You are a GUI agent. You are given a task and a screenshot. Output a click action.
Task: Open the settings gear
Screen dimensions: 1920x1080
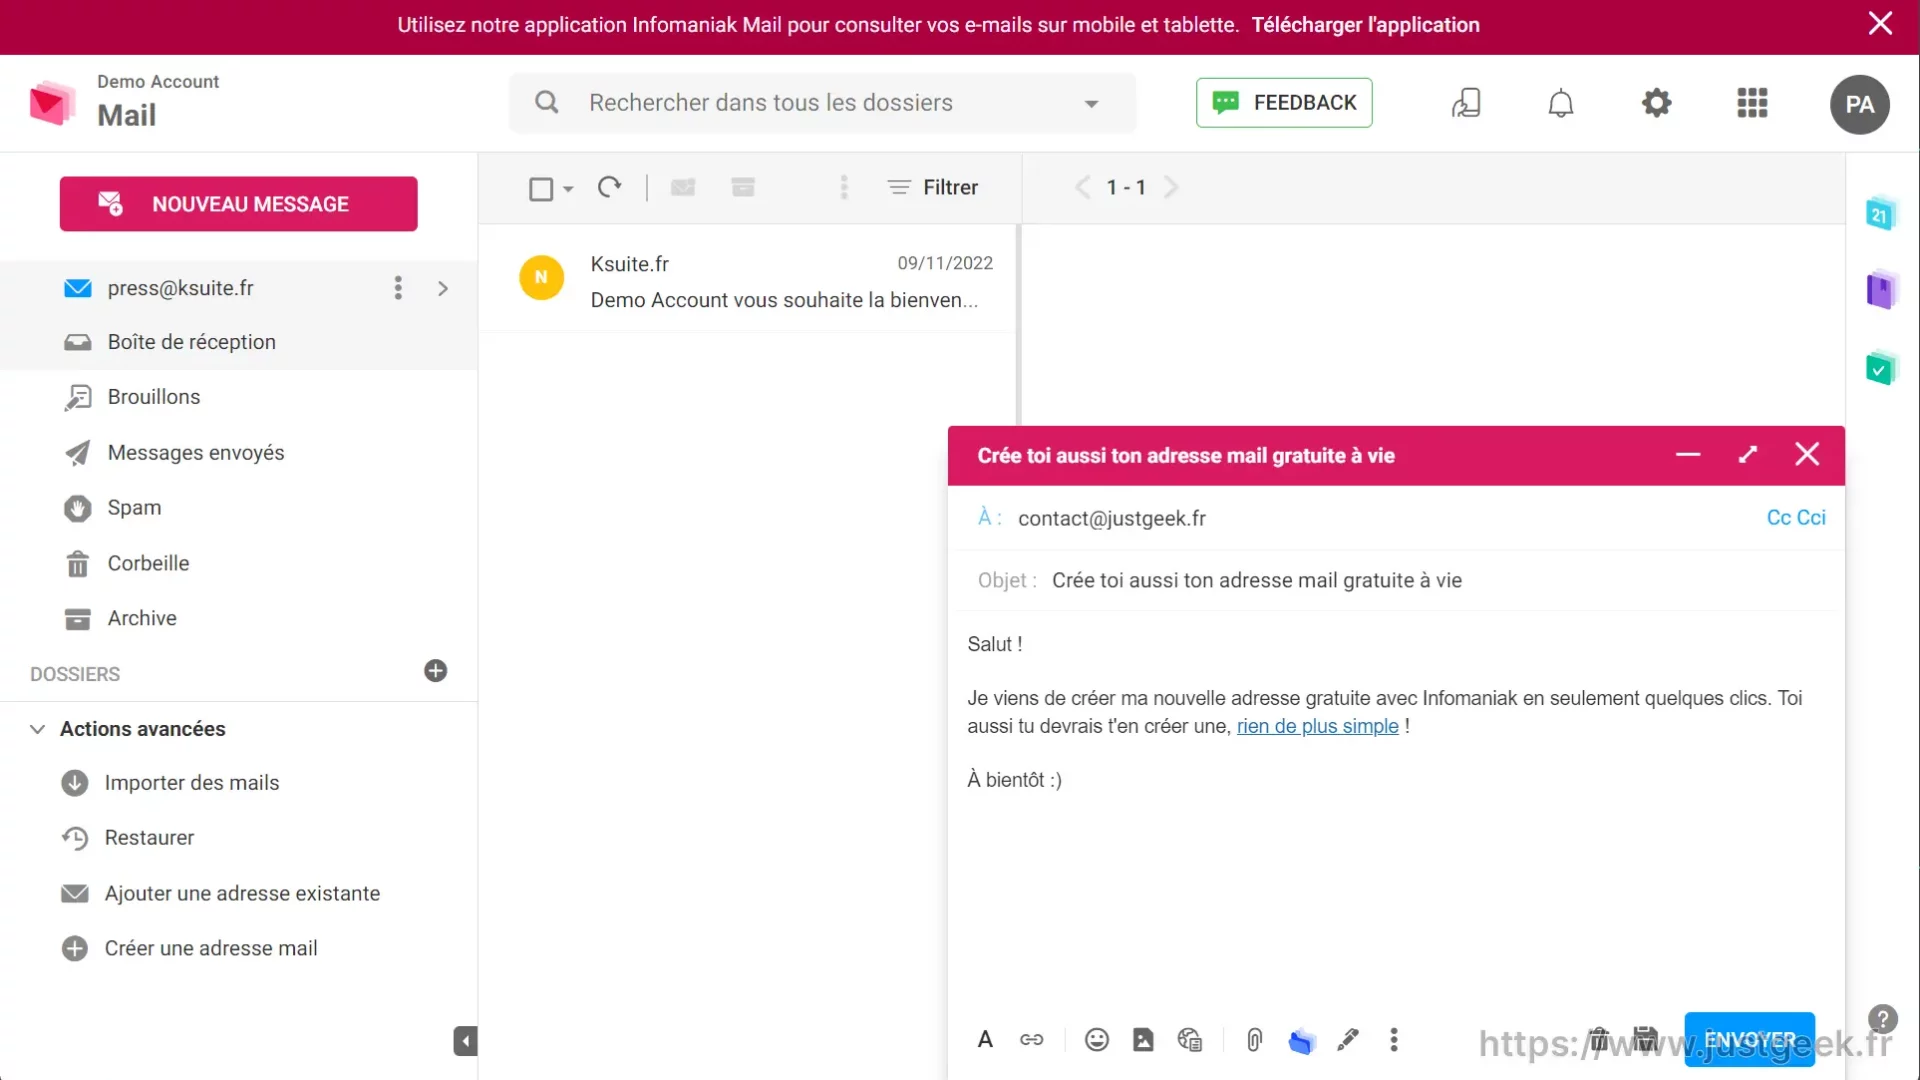tap(1657, 103)
